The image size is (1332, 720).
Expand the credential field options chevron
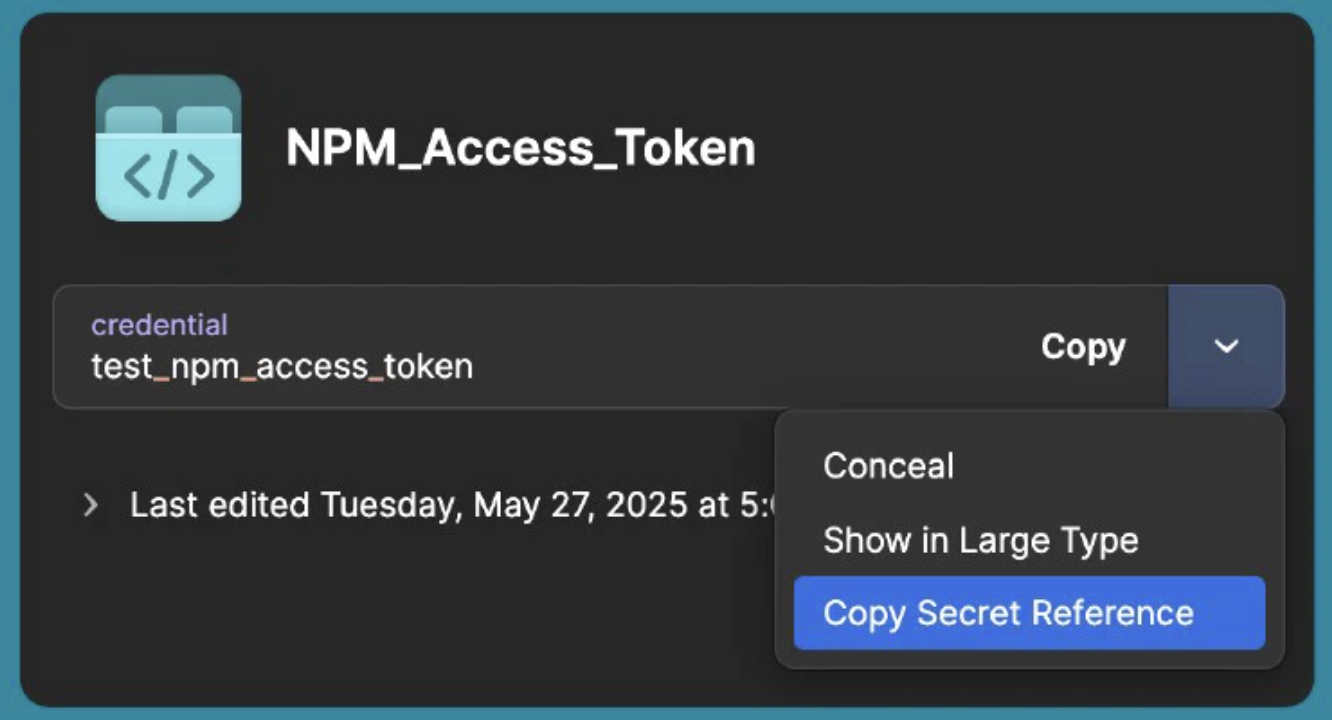(1225, 347)
